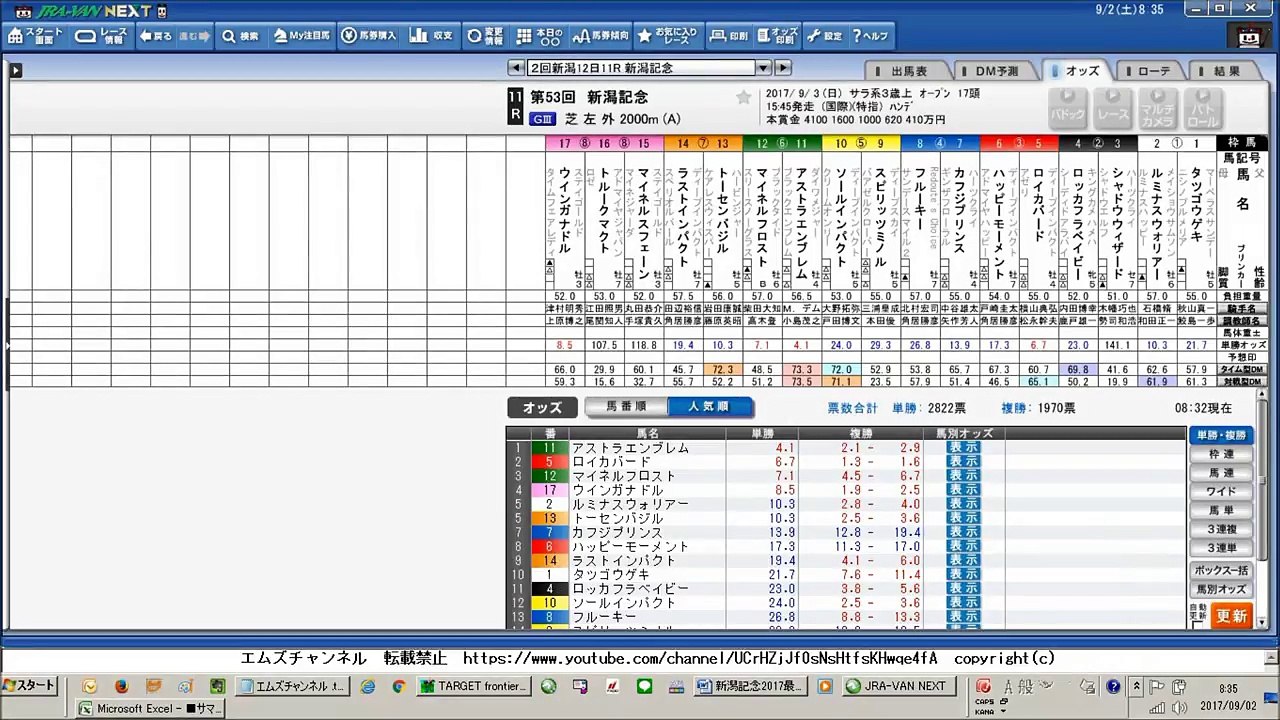Click the taskbar clock showing 8:35
The image size is (1280, 720).
point(1228,688)
